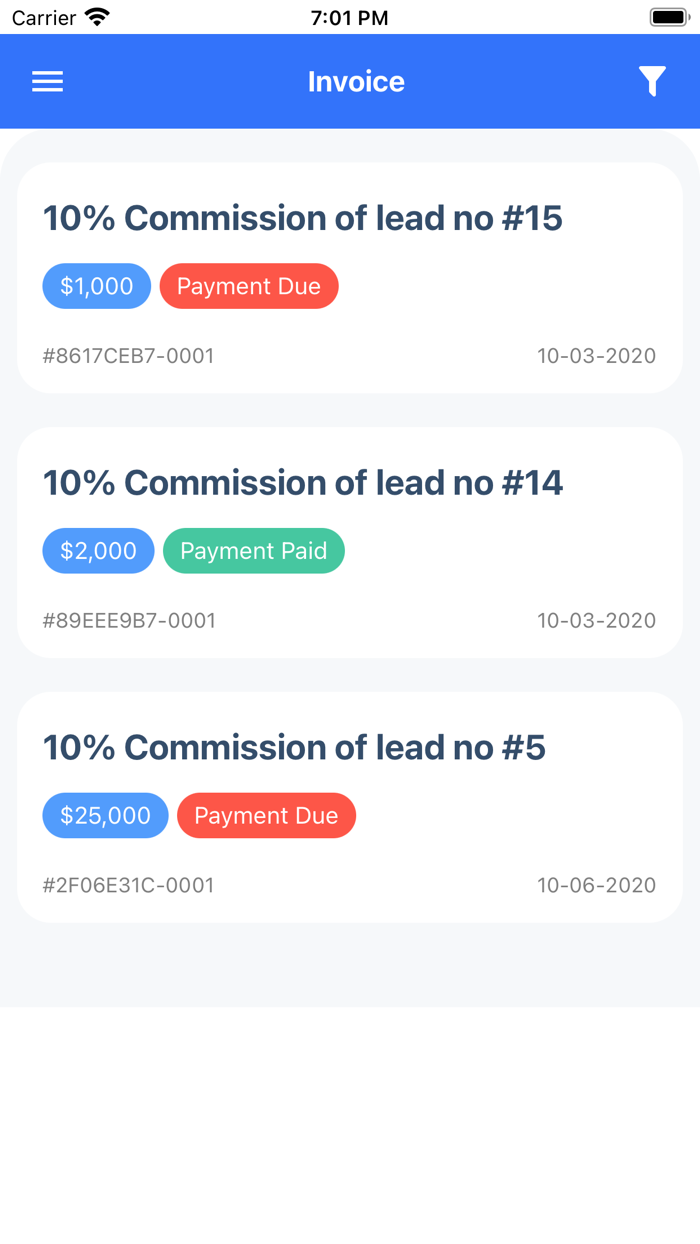Select invoice number #89EEE9B7-0001
700x1244 pixels.
point(129,621)
